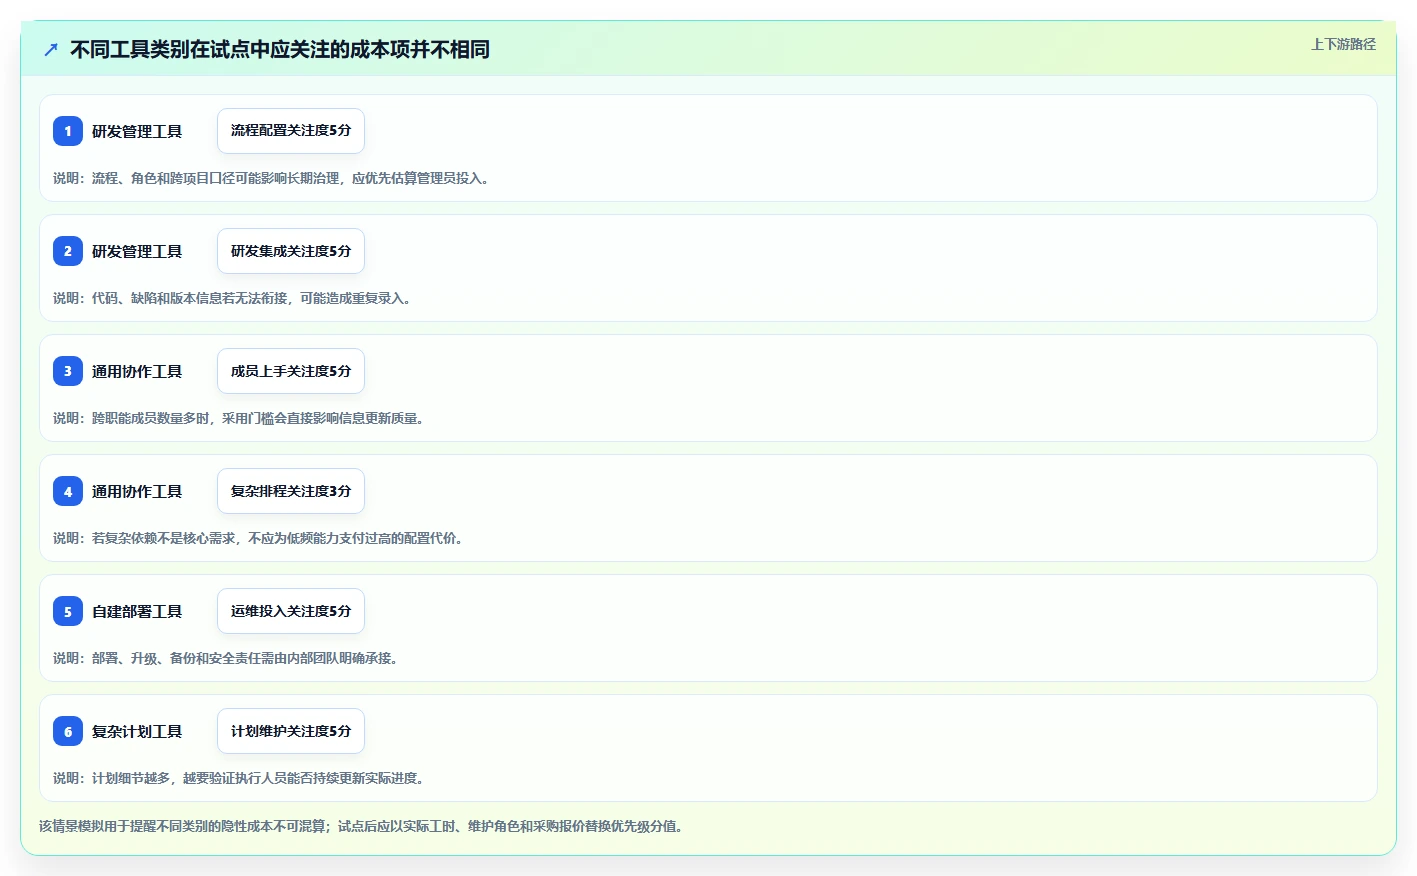Viewport: 1417px width, 876px height.
Task: Click the number 2 badge
Action: click(x=68, y=251)
